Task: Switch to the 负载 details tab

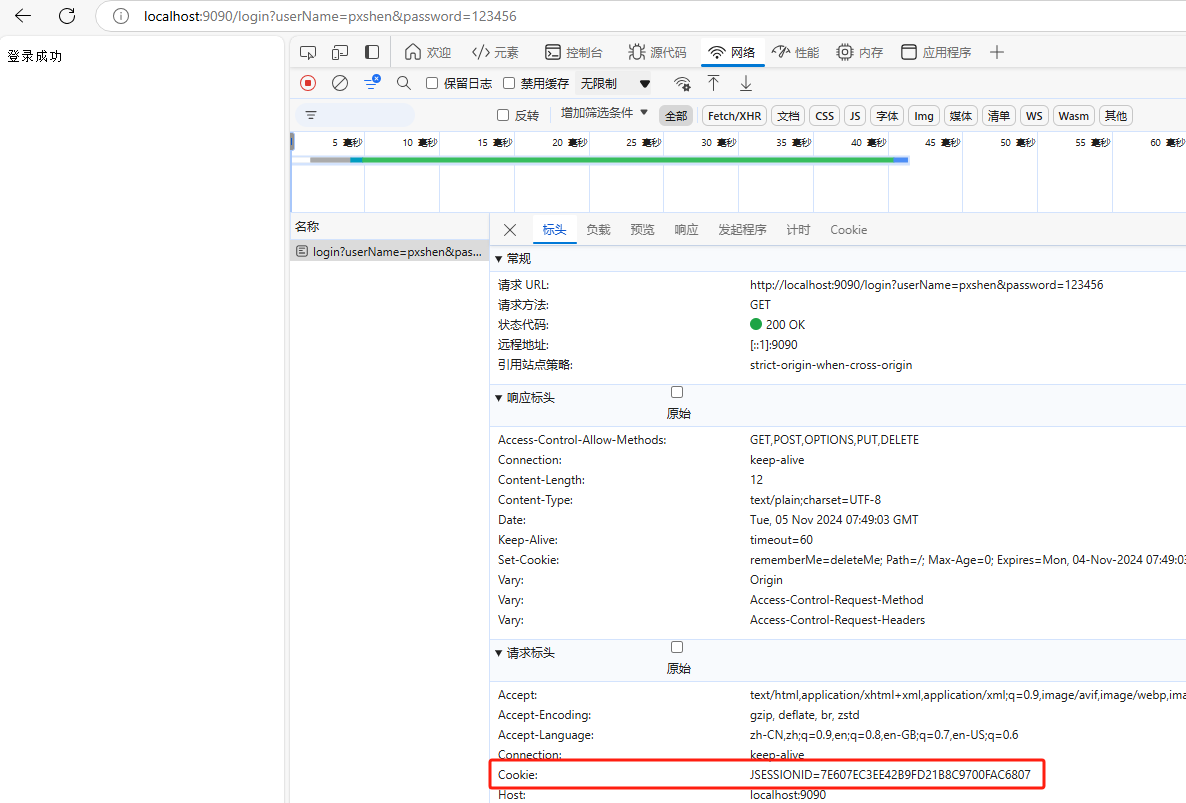Action: click(x=598, y=230)
